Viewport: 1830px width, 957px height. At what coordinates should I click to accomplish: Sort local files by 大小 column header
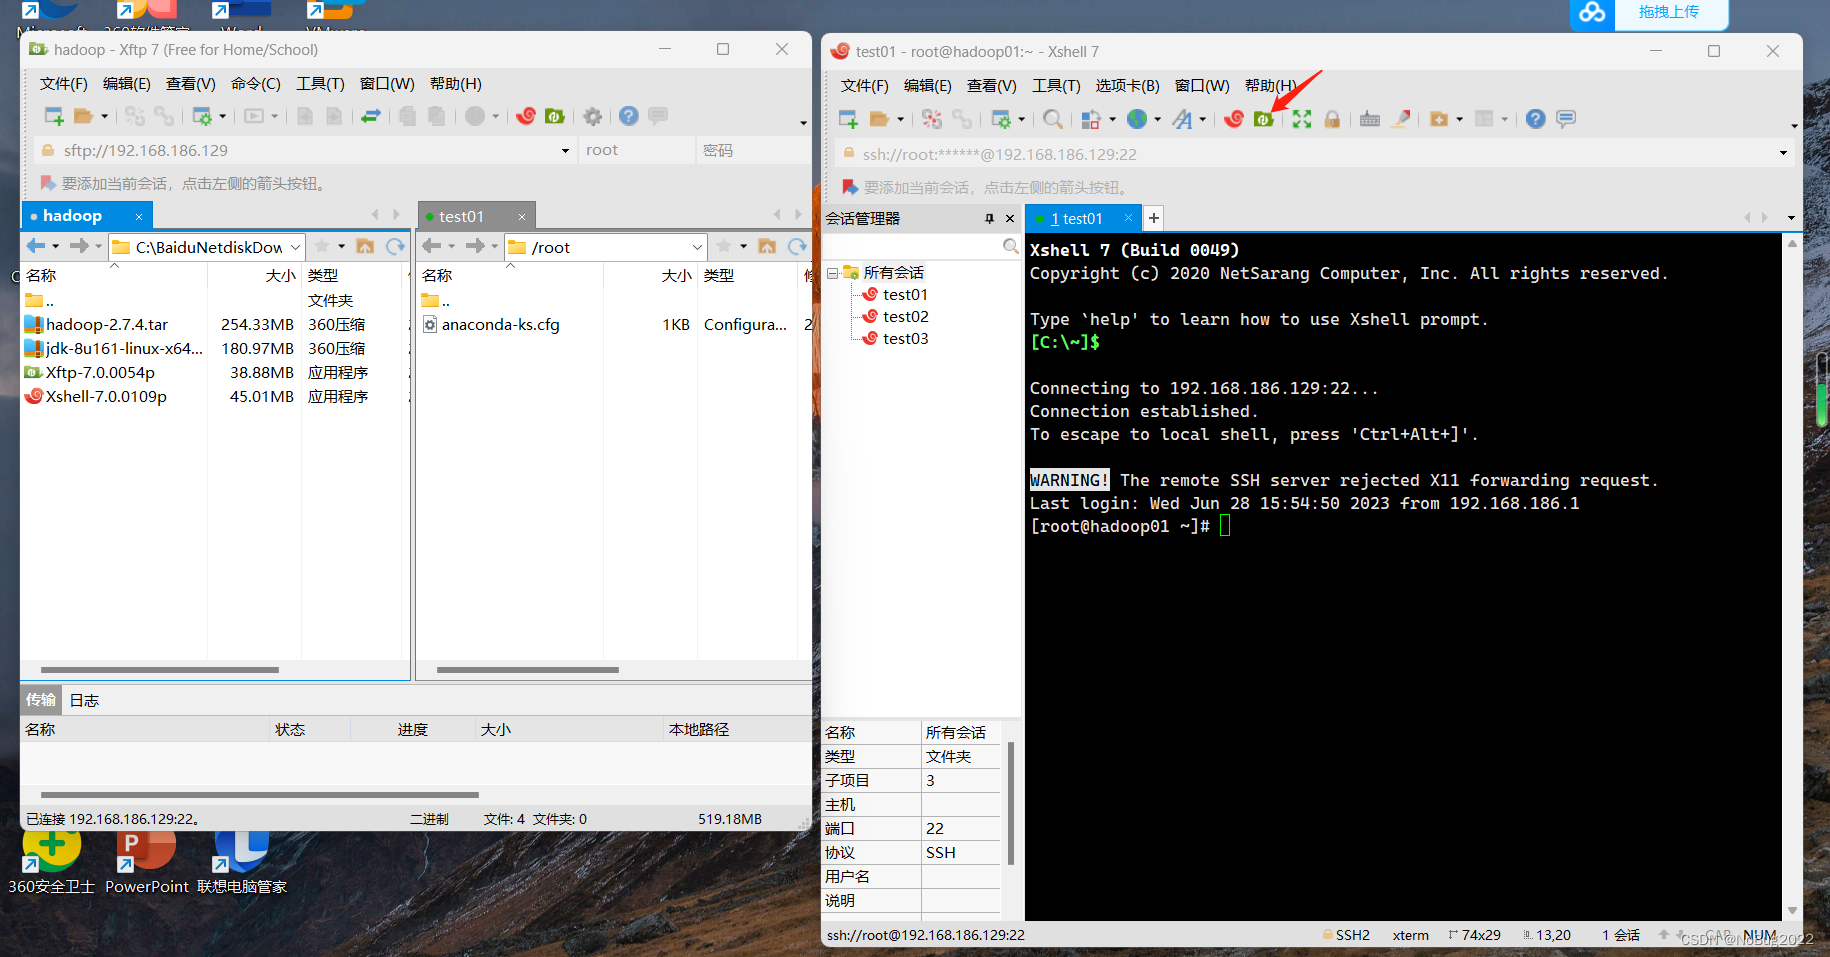click(x=280, y=276)
